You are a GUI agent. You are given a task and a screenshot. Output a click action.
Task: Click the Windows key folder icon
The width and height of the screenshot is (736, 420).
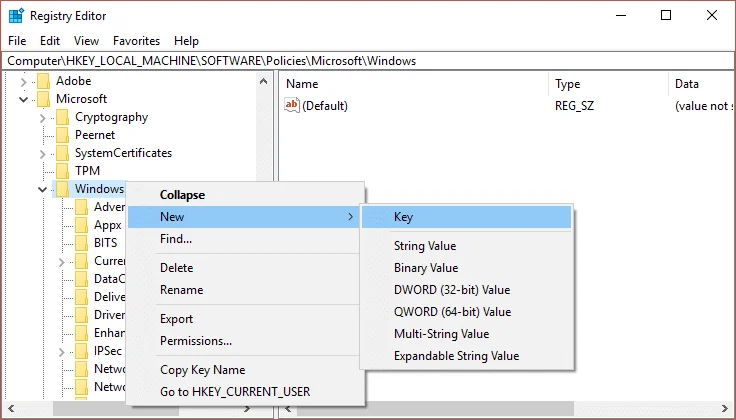click(x=62, y=189)
